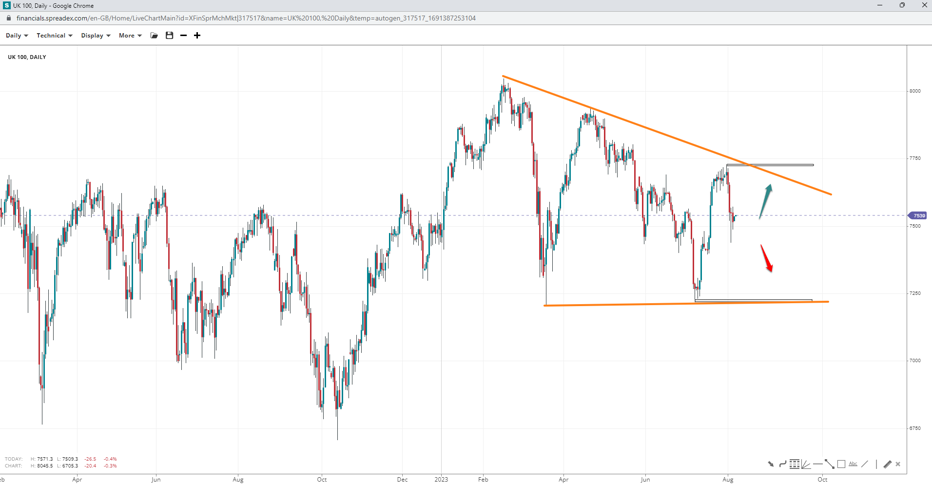Click the pencil edit drawings icon
Image resolution: width=932 pixels, height=485 pixels.
tap(887, 464)
